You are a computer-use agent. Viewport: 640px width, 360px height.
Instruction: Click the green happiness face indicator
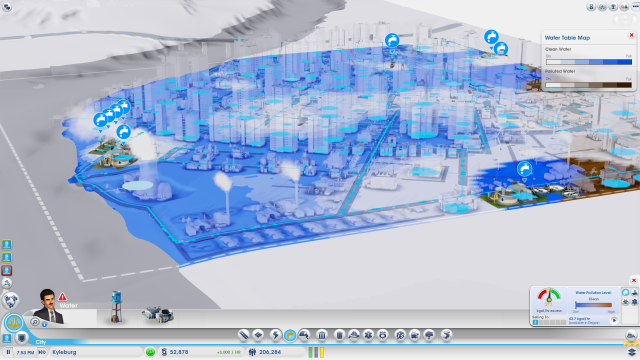(151, 352)
